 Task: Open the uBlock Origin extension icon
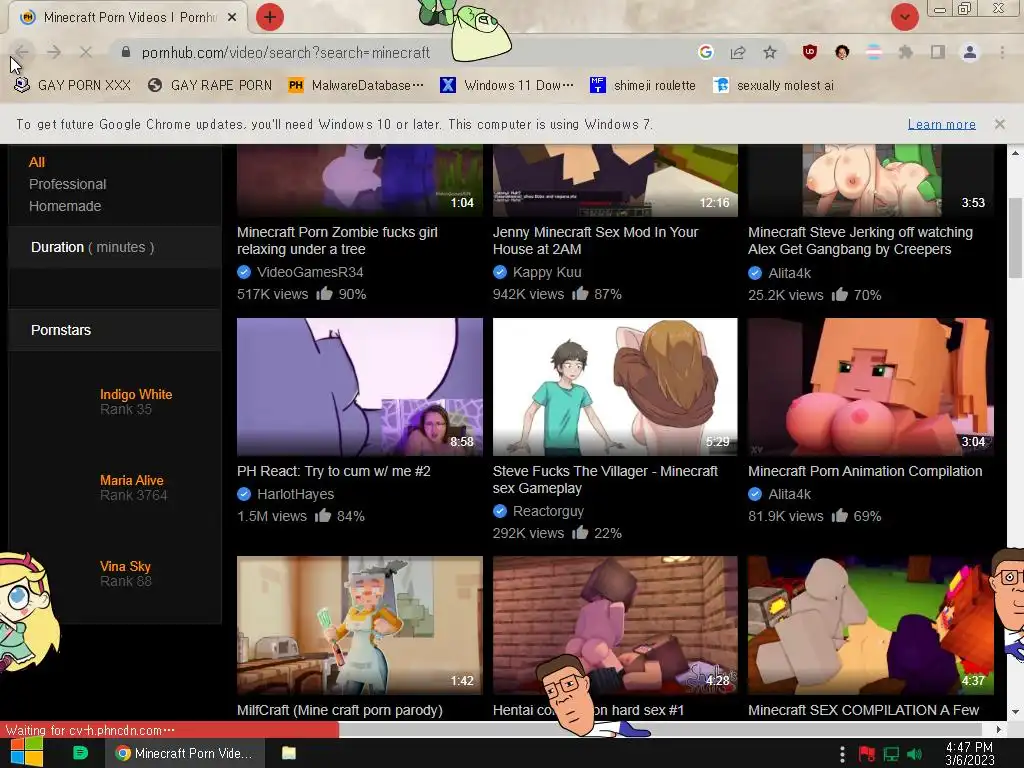810,52
